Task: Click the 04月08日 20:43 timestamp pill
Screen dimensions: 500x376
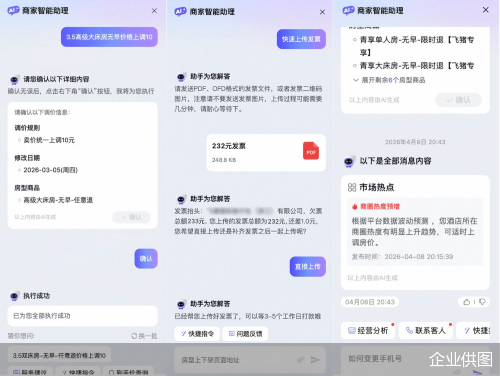Action: point(370,302)
